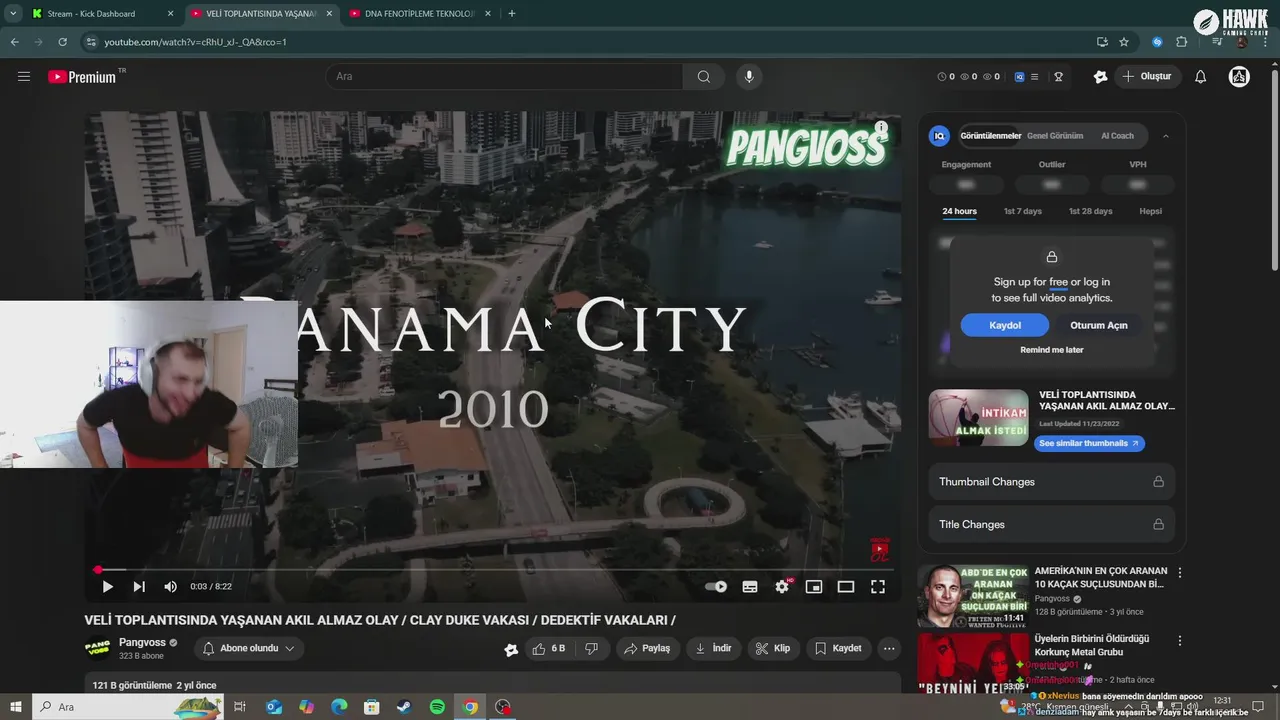Click See similar thumbnails button
This screenshot has height=720, width=1280.
(1089, 443)
